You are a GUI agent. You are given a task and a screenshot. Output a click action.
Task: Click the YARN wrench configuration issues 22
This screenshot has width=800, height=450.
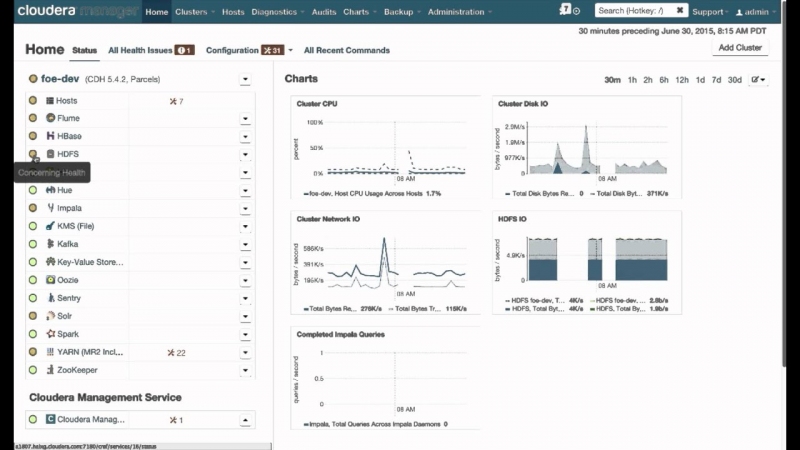(x=177, y=353)
